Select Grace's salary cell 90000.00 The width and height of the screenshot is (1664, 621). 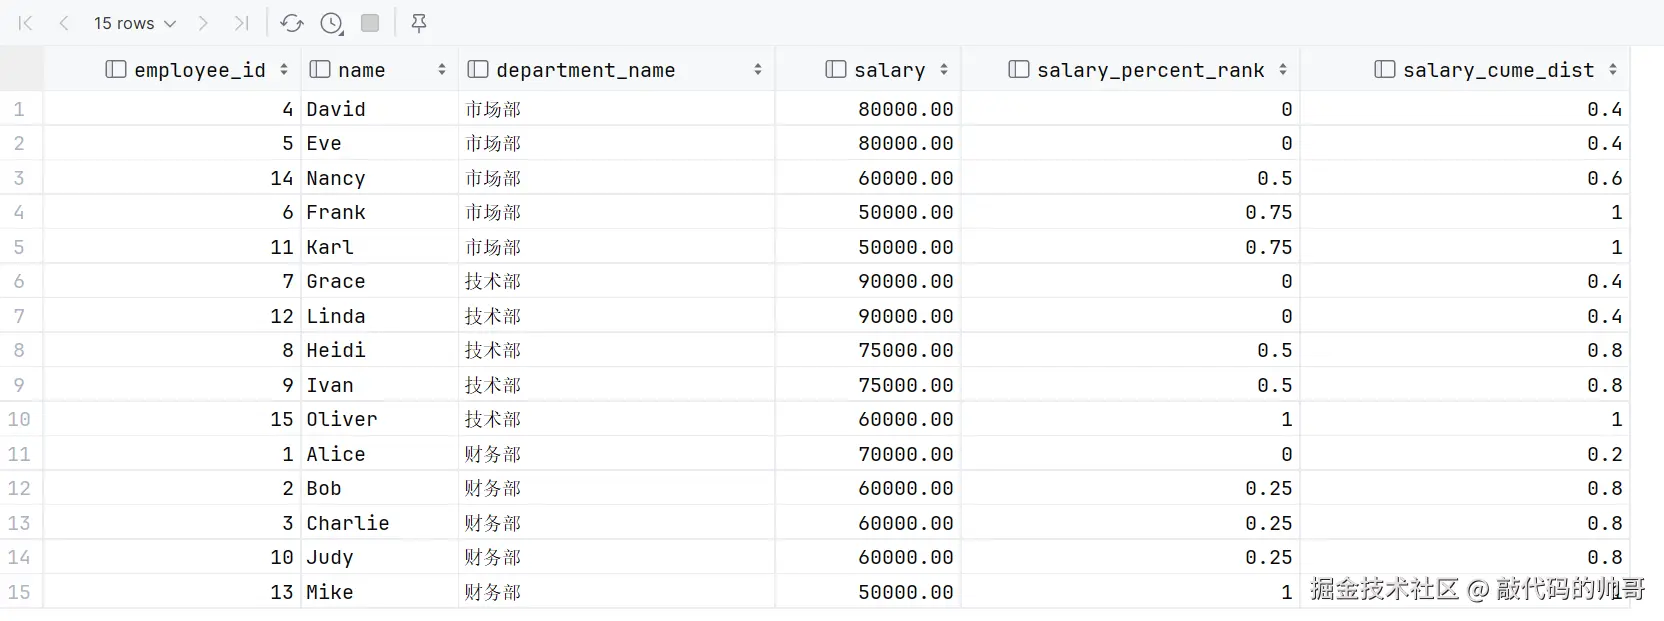click(905, 281)
